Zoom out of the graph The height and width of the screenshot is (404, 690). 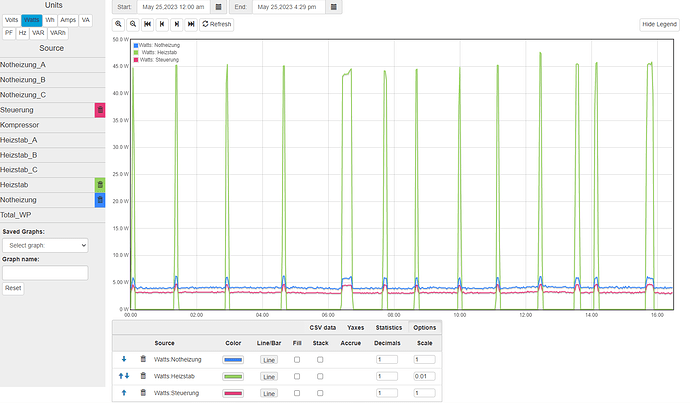point(133,24)
